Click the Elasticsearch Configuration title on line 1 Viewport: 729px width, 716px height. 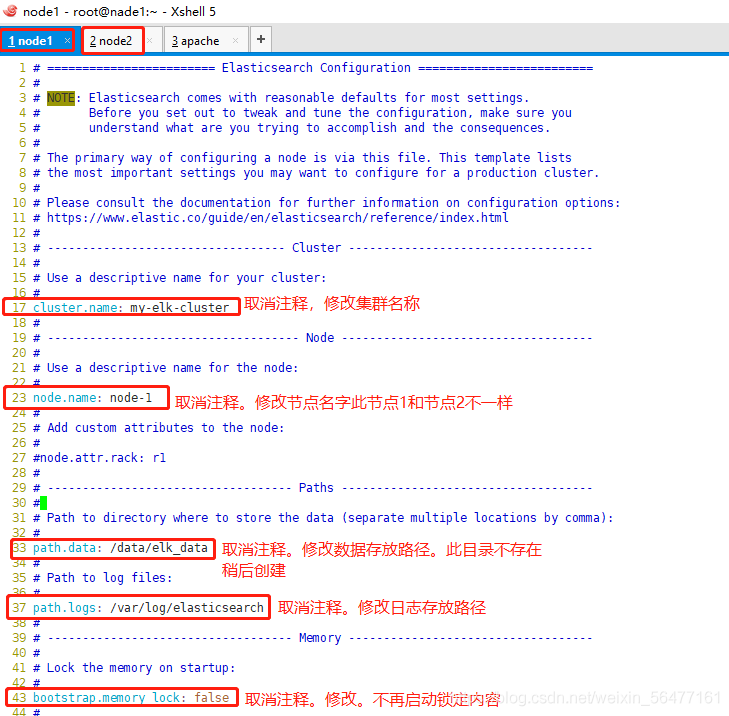316,68
